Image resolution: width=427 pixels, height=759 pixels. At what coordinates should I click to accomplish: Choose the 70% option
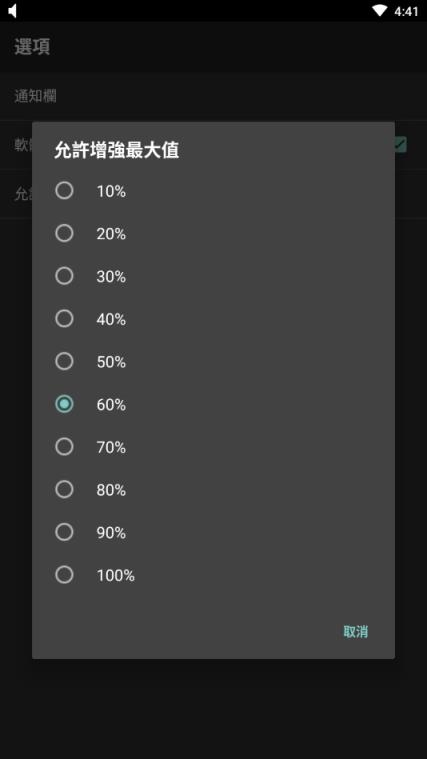pyautogui.click(x=64, y=446)
